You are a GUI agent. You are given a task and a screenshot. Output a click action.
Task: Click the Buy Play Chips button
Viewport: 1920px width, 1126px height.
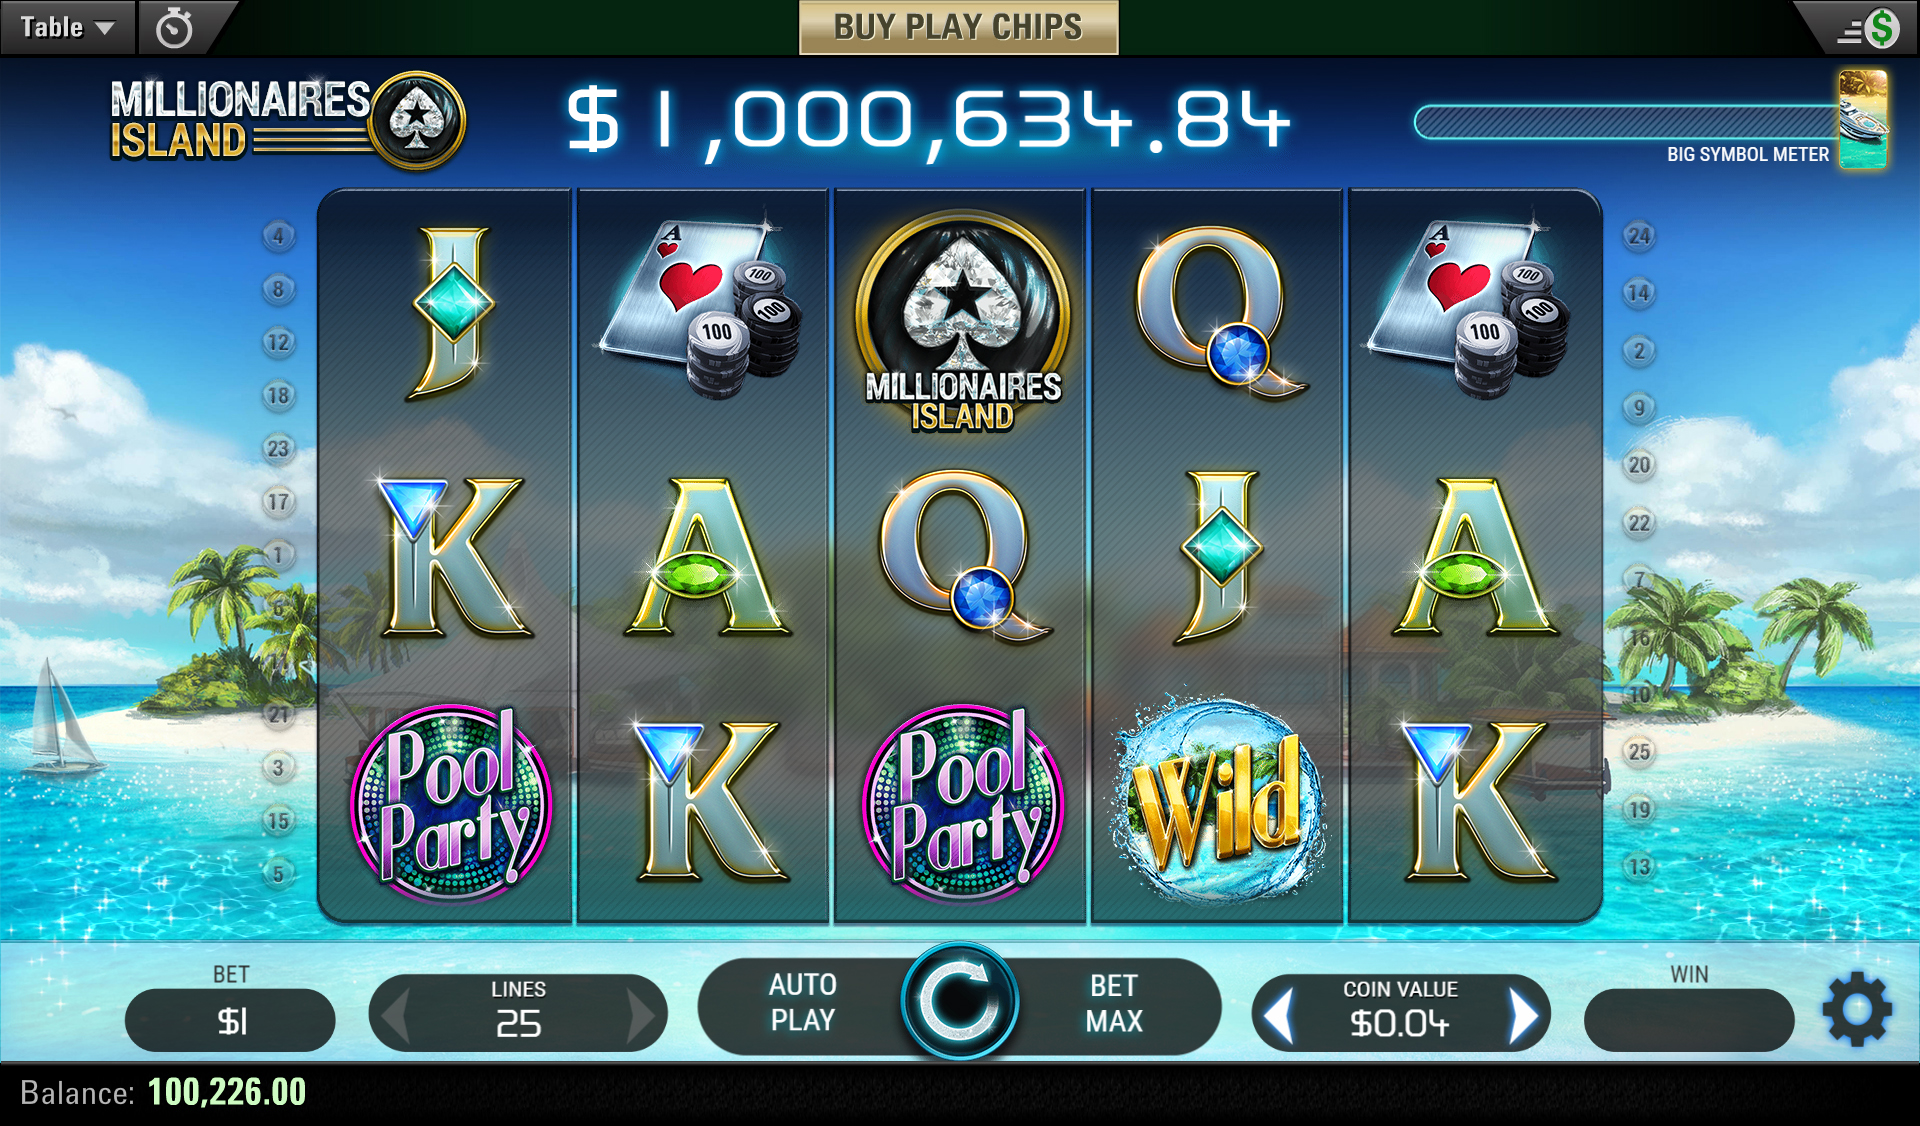click(958, 27)
